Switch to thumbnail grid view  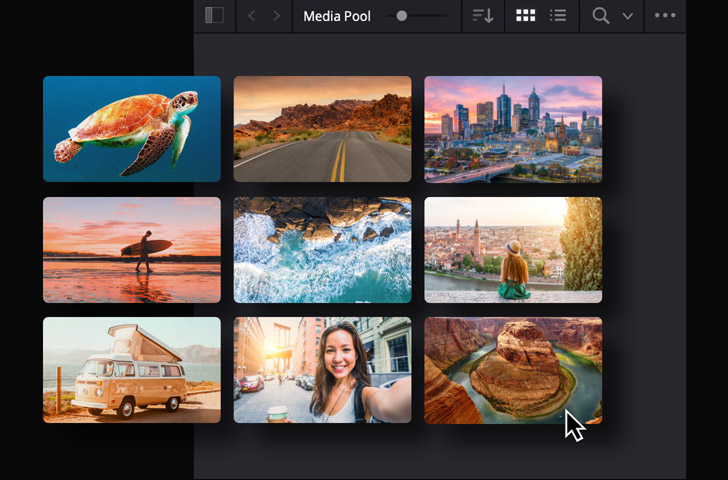tap(526, 16)
